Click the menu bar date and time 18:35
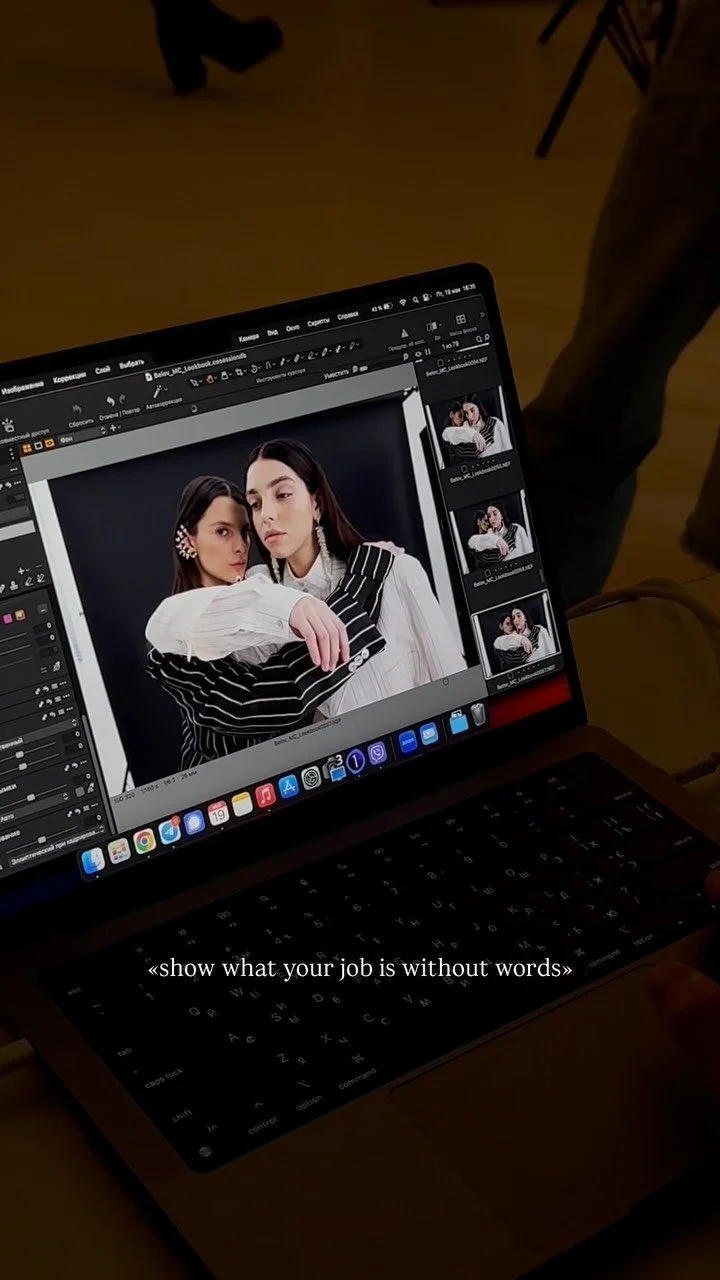This screenshot has height=1280, width=720. 458,290
